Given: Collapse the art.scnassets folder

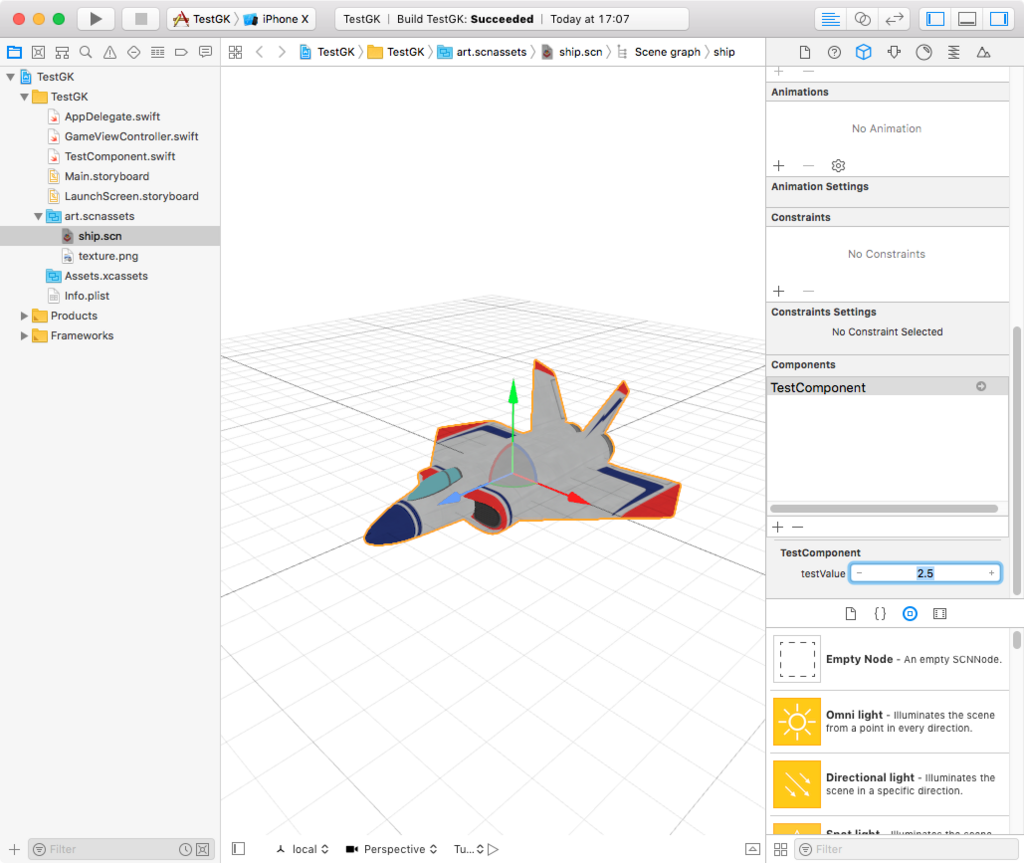Looking at the screenshot, I should [38, 216].
